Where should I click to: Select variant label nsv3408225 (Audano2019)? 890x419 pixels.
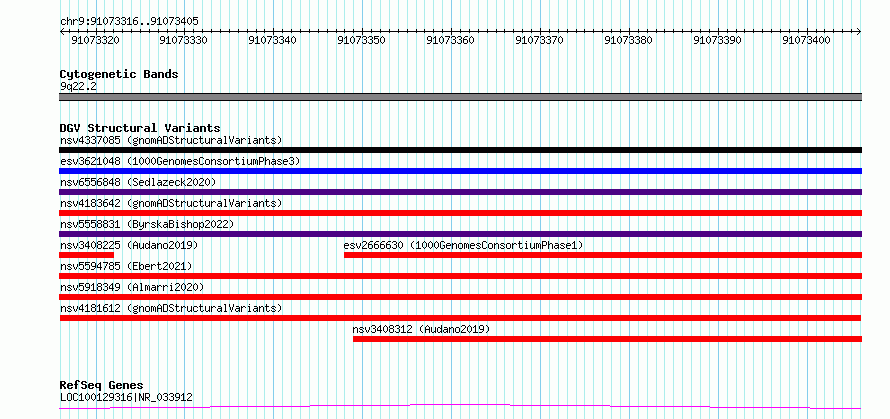129,245
